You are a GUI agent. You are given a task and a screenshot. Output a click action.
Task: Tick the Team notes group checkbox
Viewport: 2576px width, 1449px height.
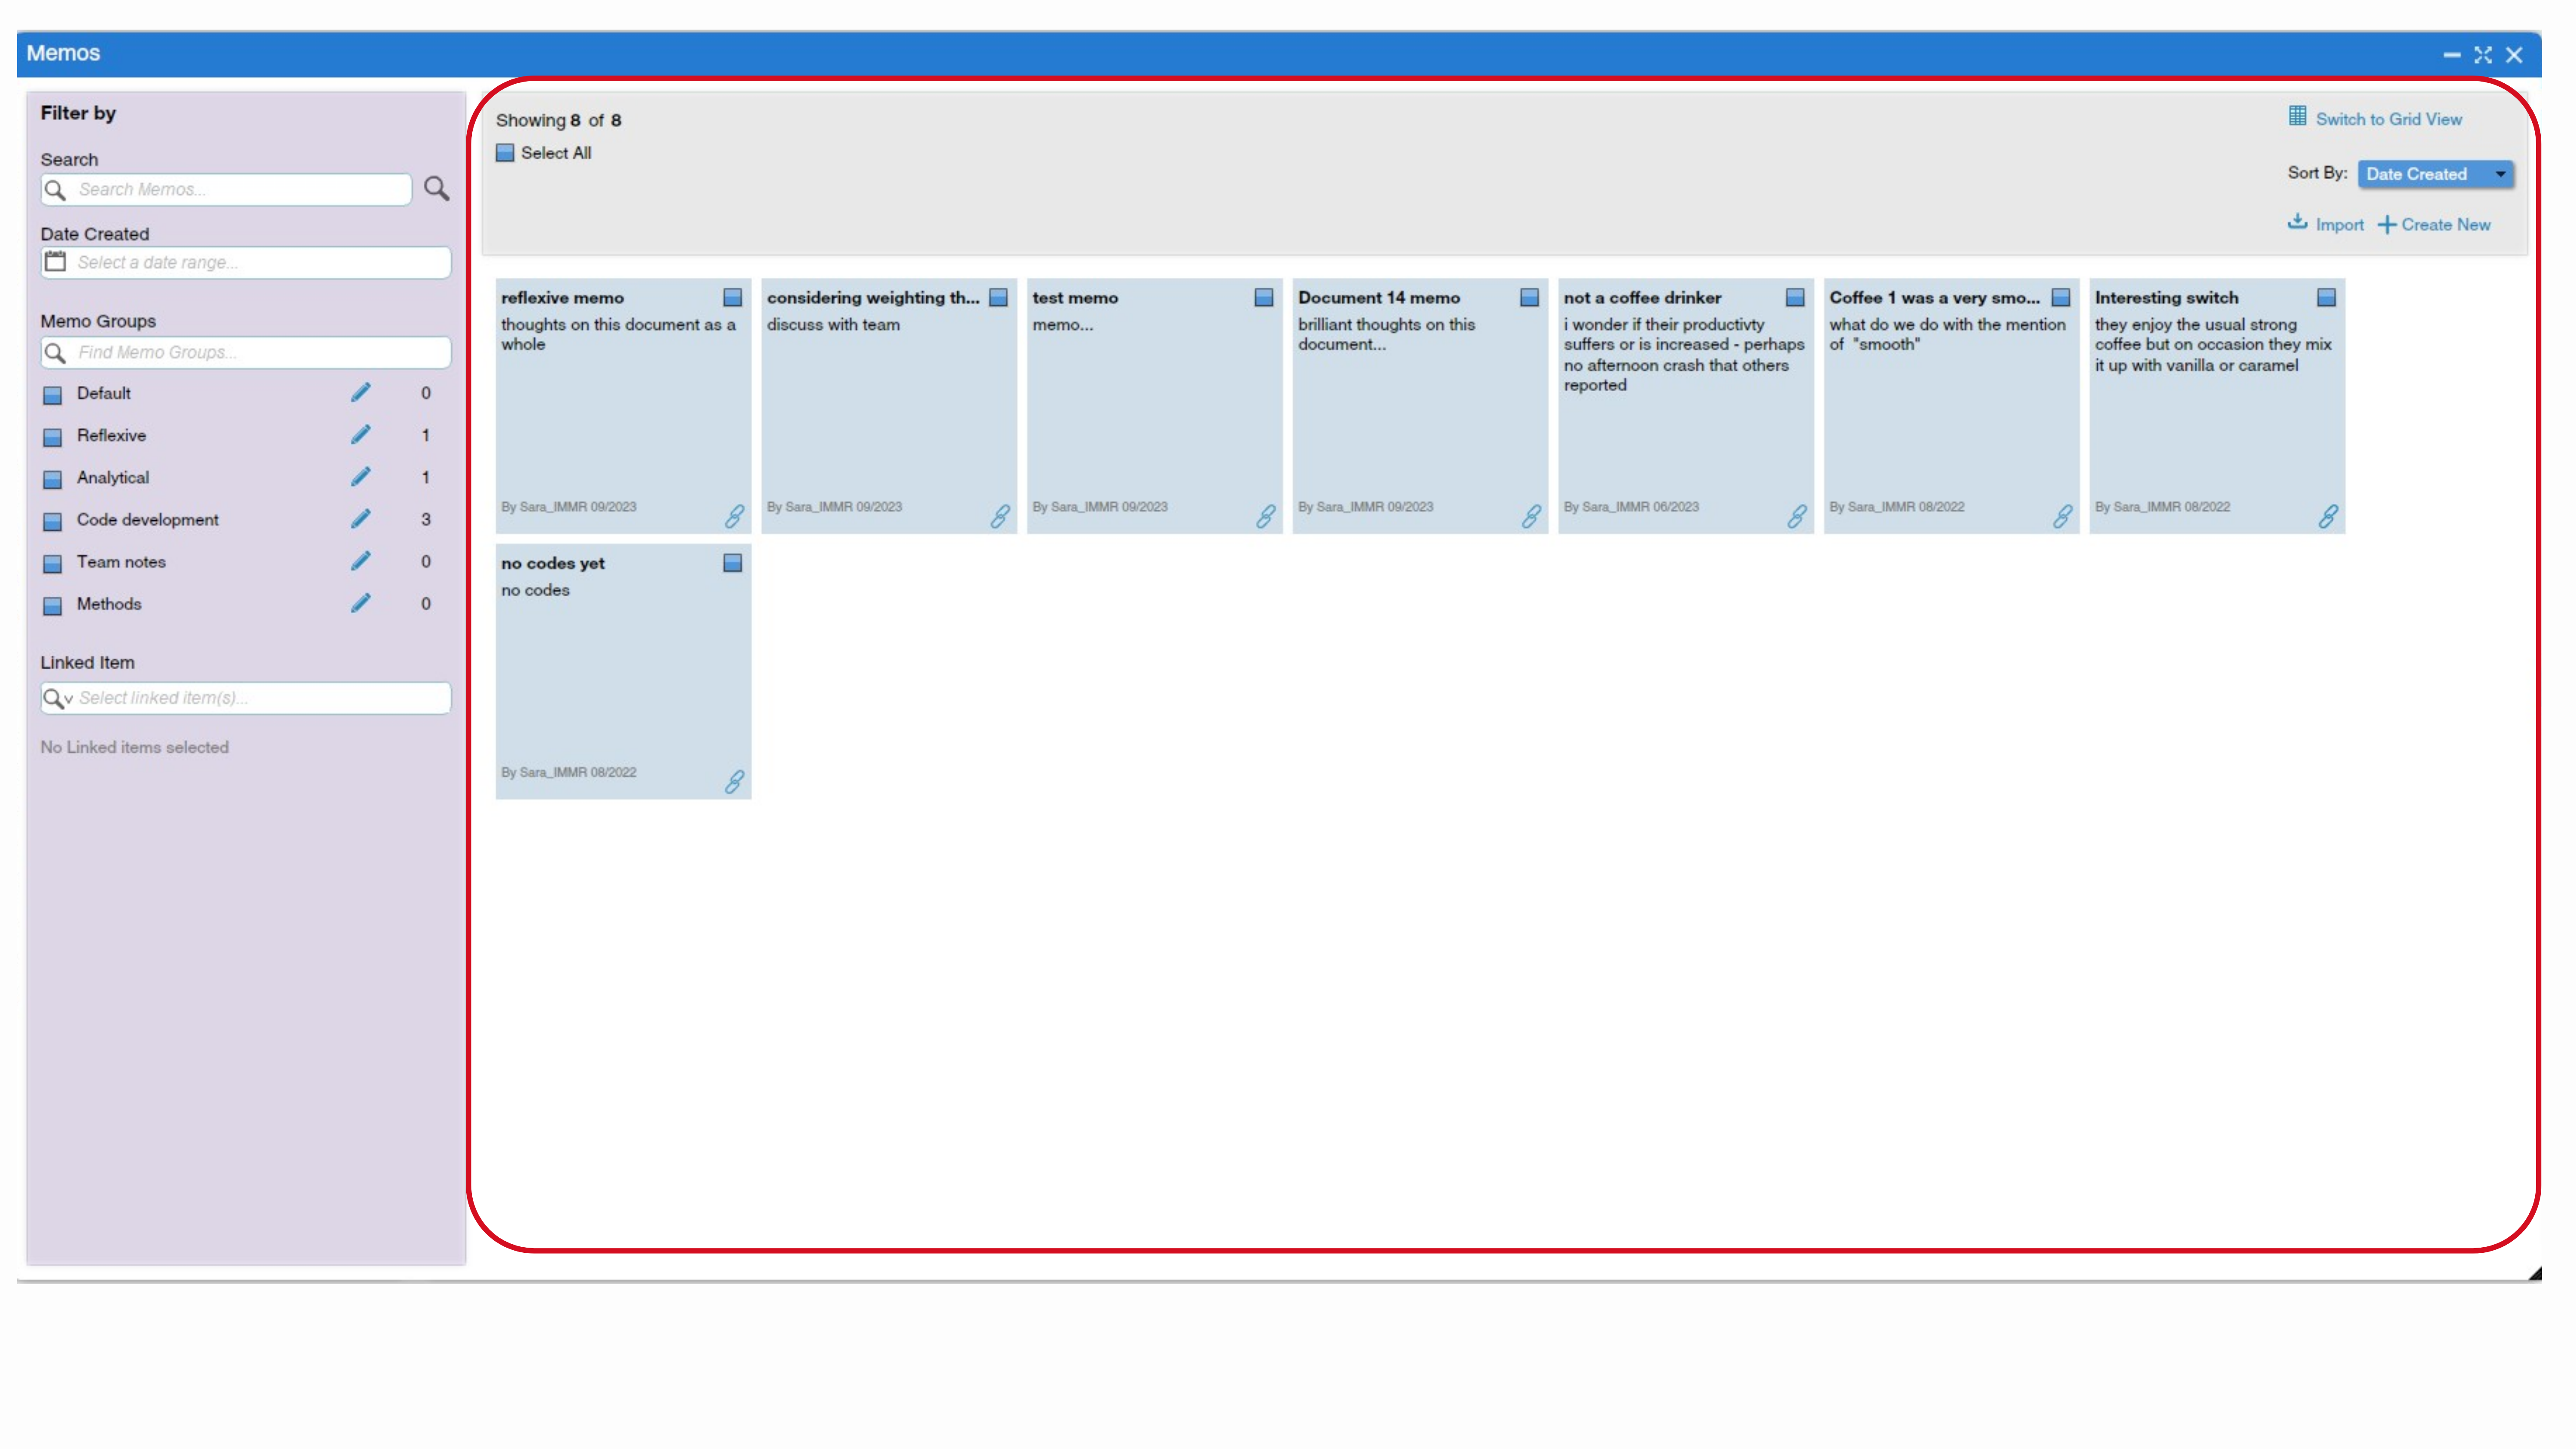pos(53,563)
